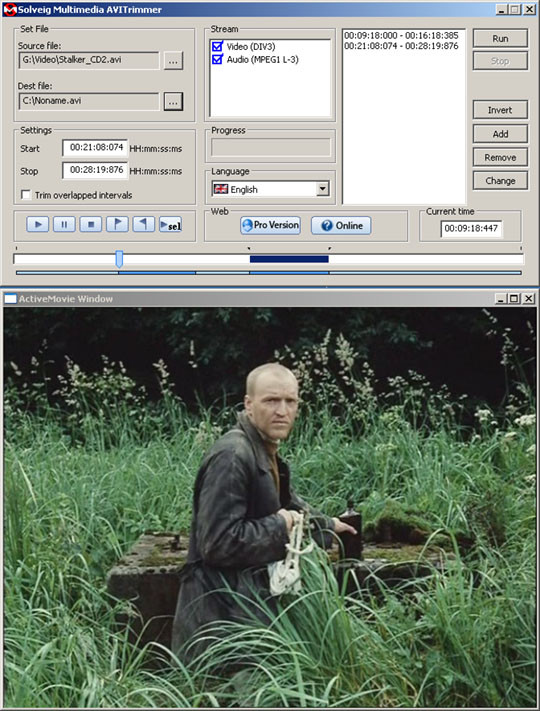Click the ActiveMovie Window title icon
Screen dimensions: 540x711
(x=10, y=299)
